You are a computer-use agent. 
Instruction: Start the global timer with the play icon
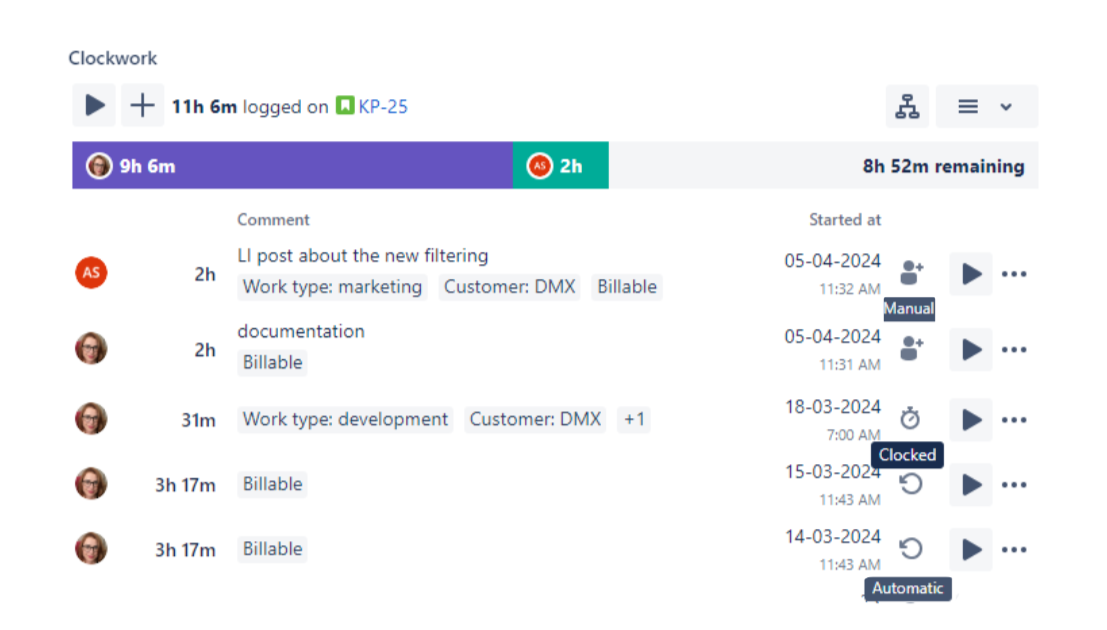[x=93, y=105]
